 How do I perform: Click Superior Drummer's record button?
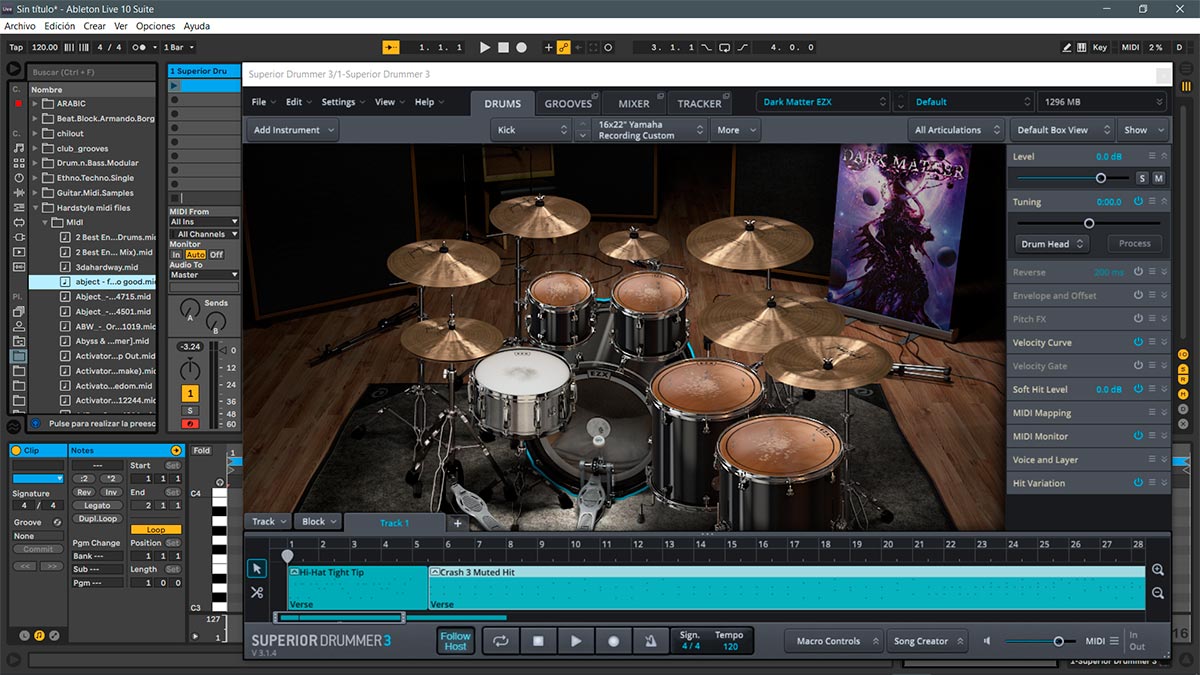614,641
